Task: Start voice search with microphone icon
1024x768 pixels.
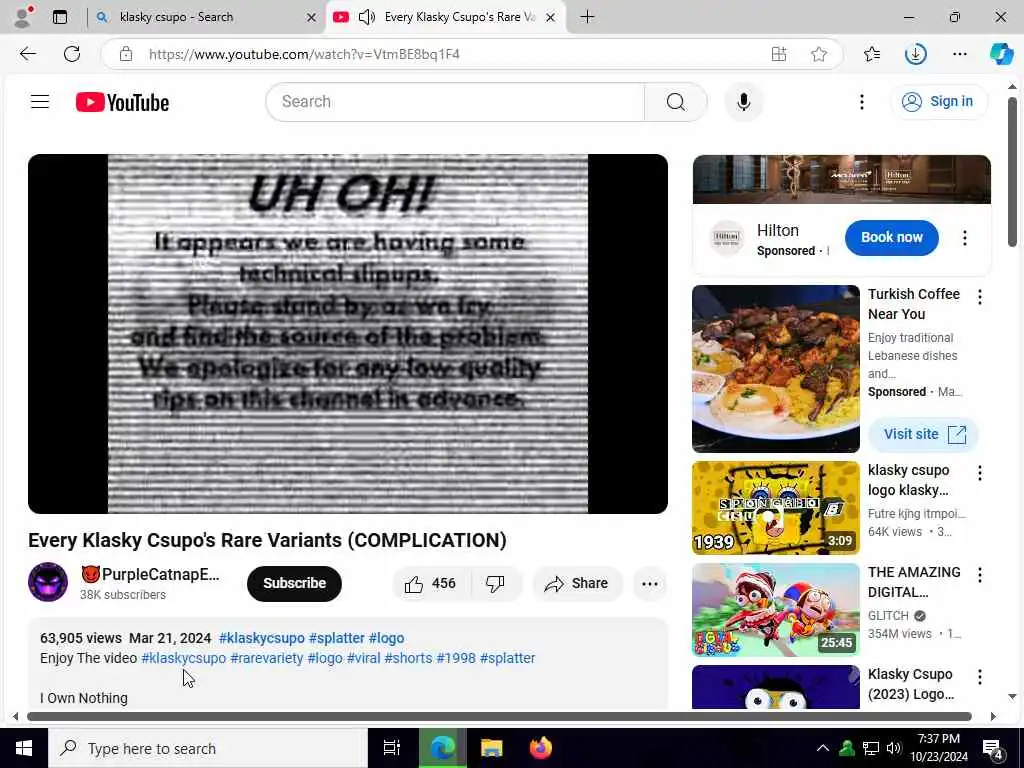Action: [743, 102]
